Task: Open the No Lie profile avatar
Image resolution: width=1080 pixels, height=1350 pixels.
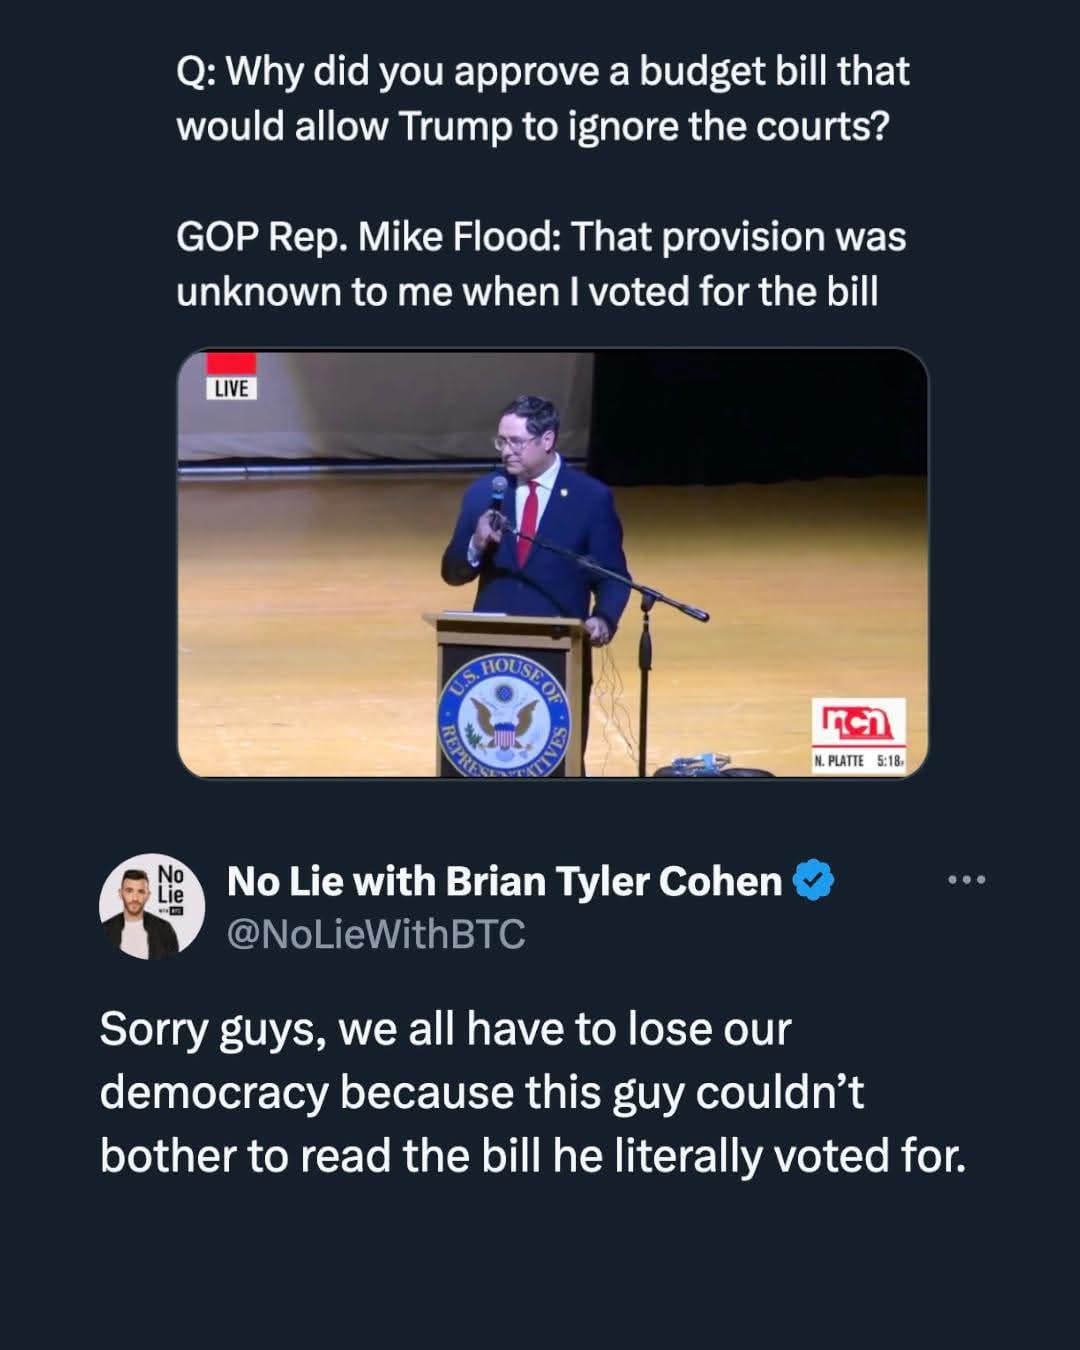Action: pyautogui.click(x=151, y=906)
